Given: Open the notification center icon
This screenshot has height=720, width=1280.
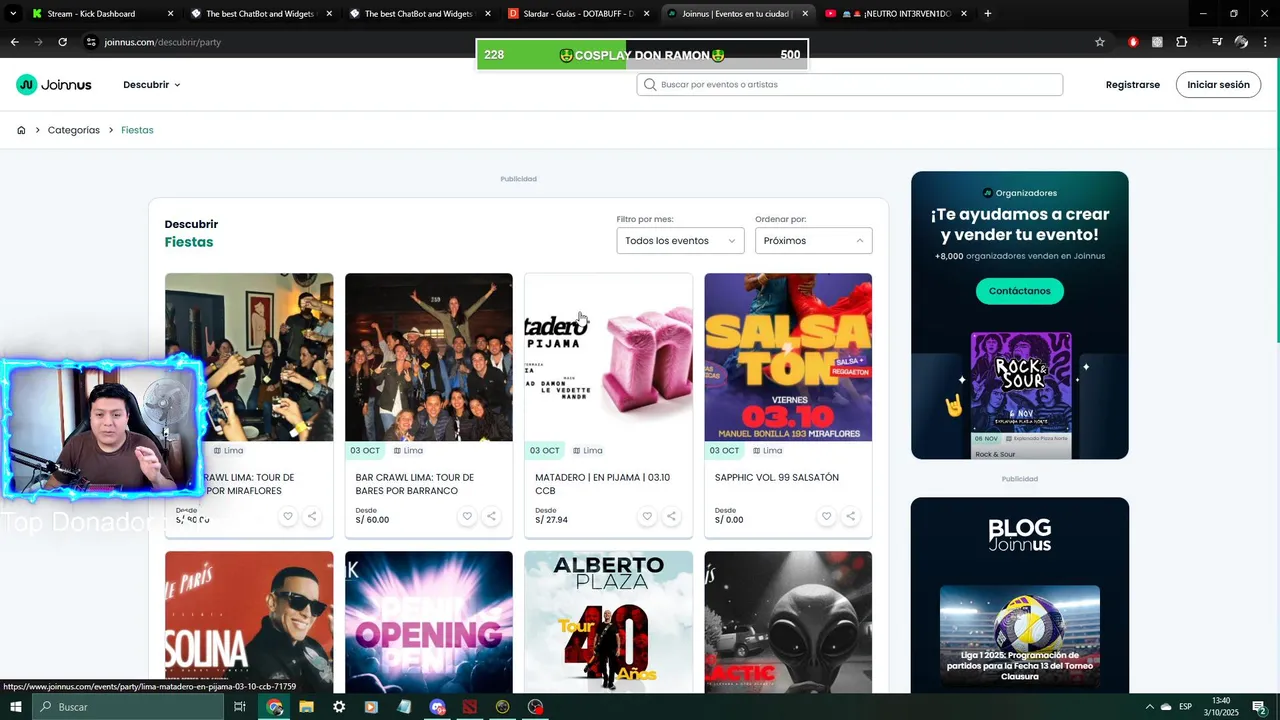Looking at the screenshot, I should click(x=1259, y=707).
